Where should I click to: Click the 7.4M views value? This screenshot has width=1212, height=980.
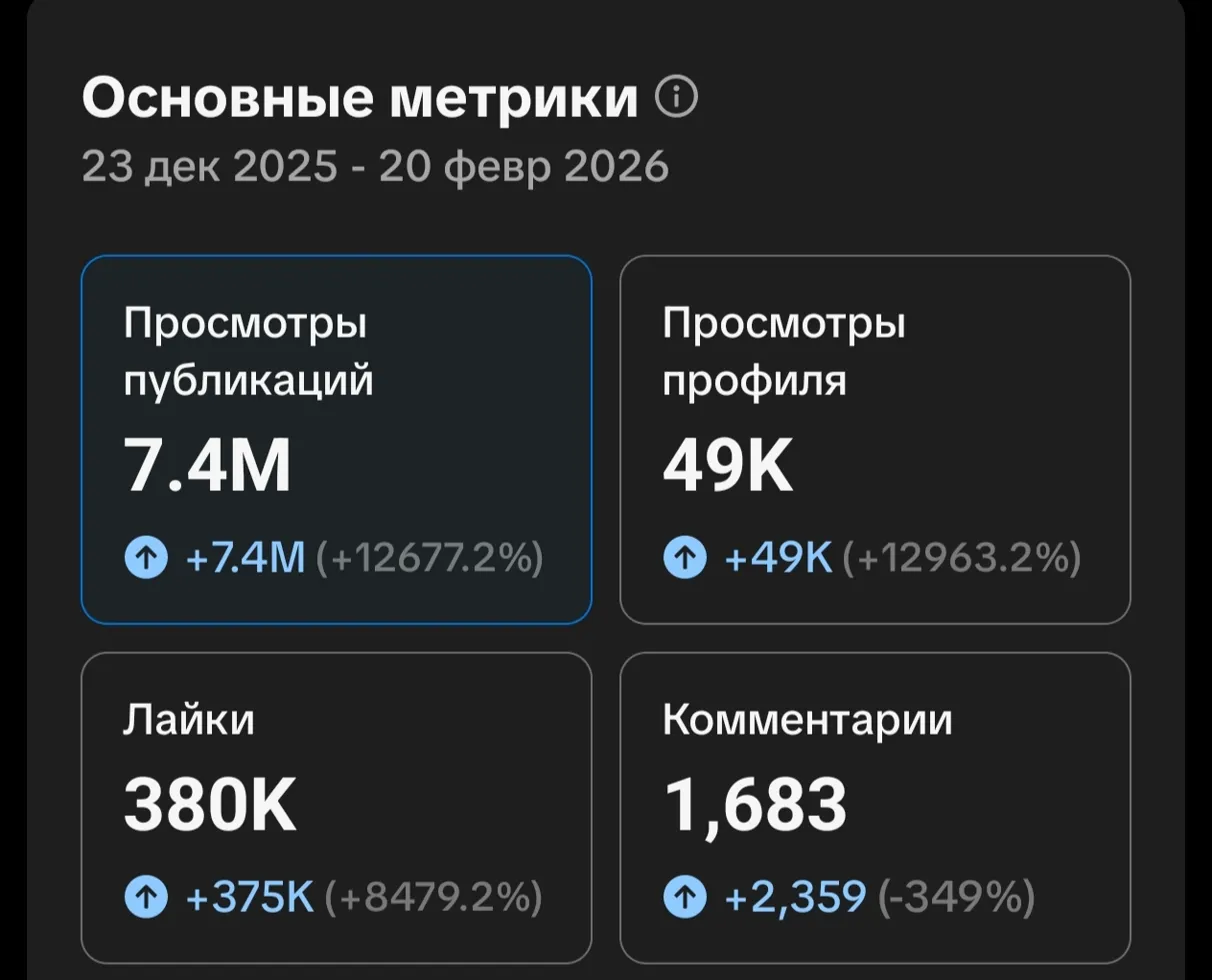click(207, 463)
